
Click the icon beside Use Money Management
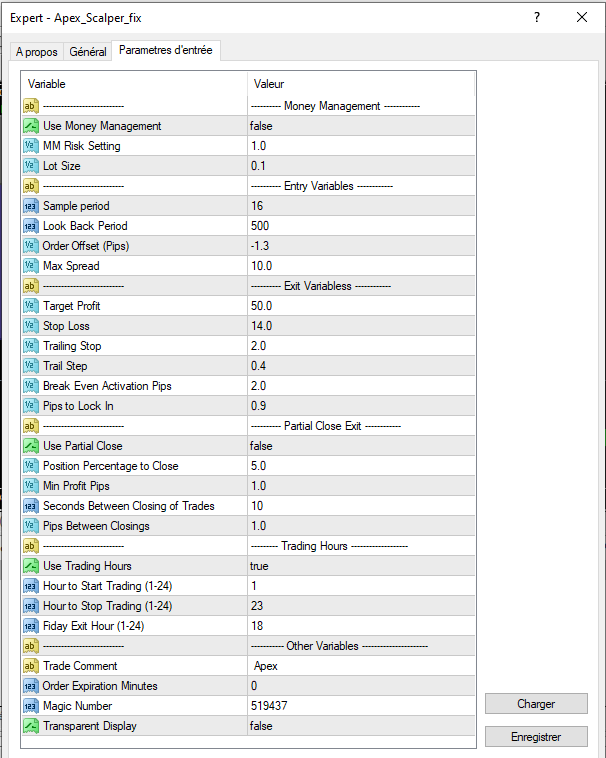coord(31,126)
